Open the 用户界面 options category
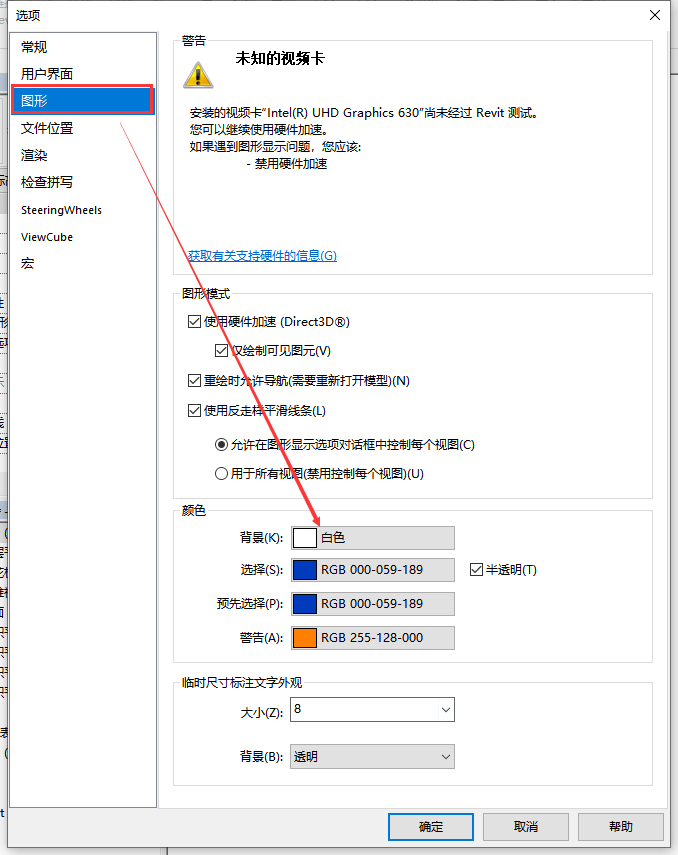This screenshot has height=855, width=678. [83, 74]
